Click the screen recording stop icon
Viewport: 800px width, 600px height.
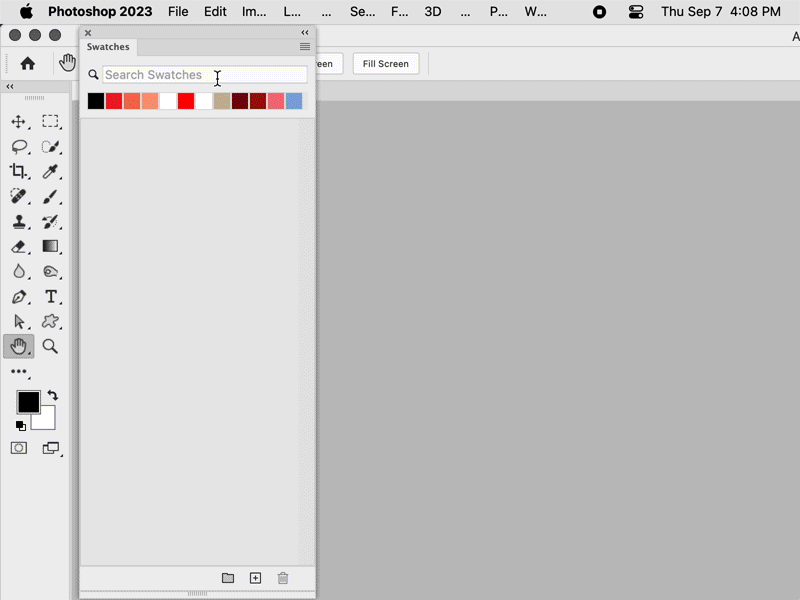tap(599, 11)
